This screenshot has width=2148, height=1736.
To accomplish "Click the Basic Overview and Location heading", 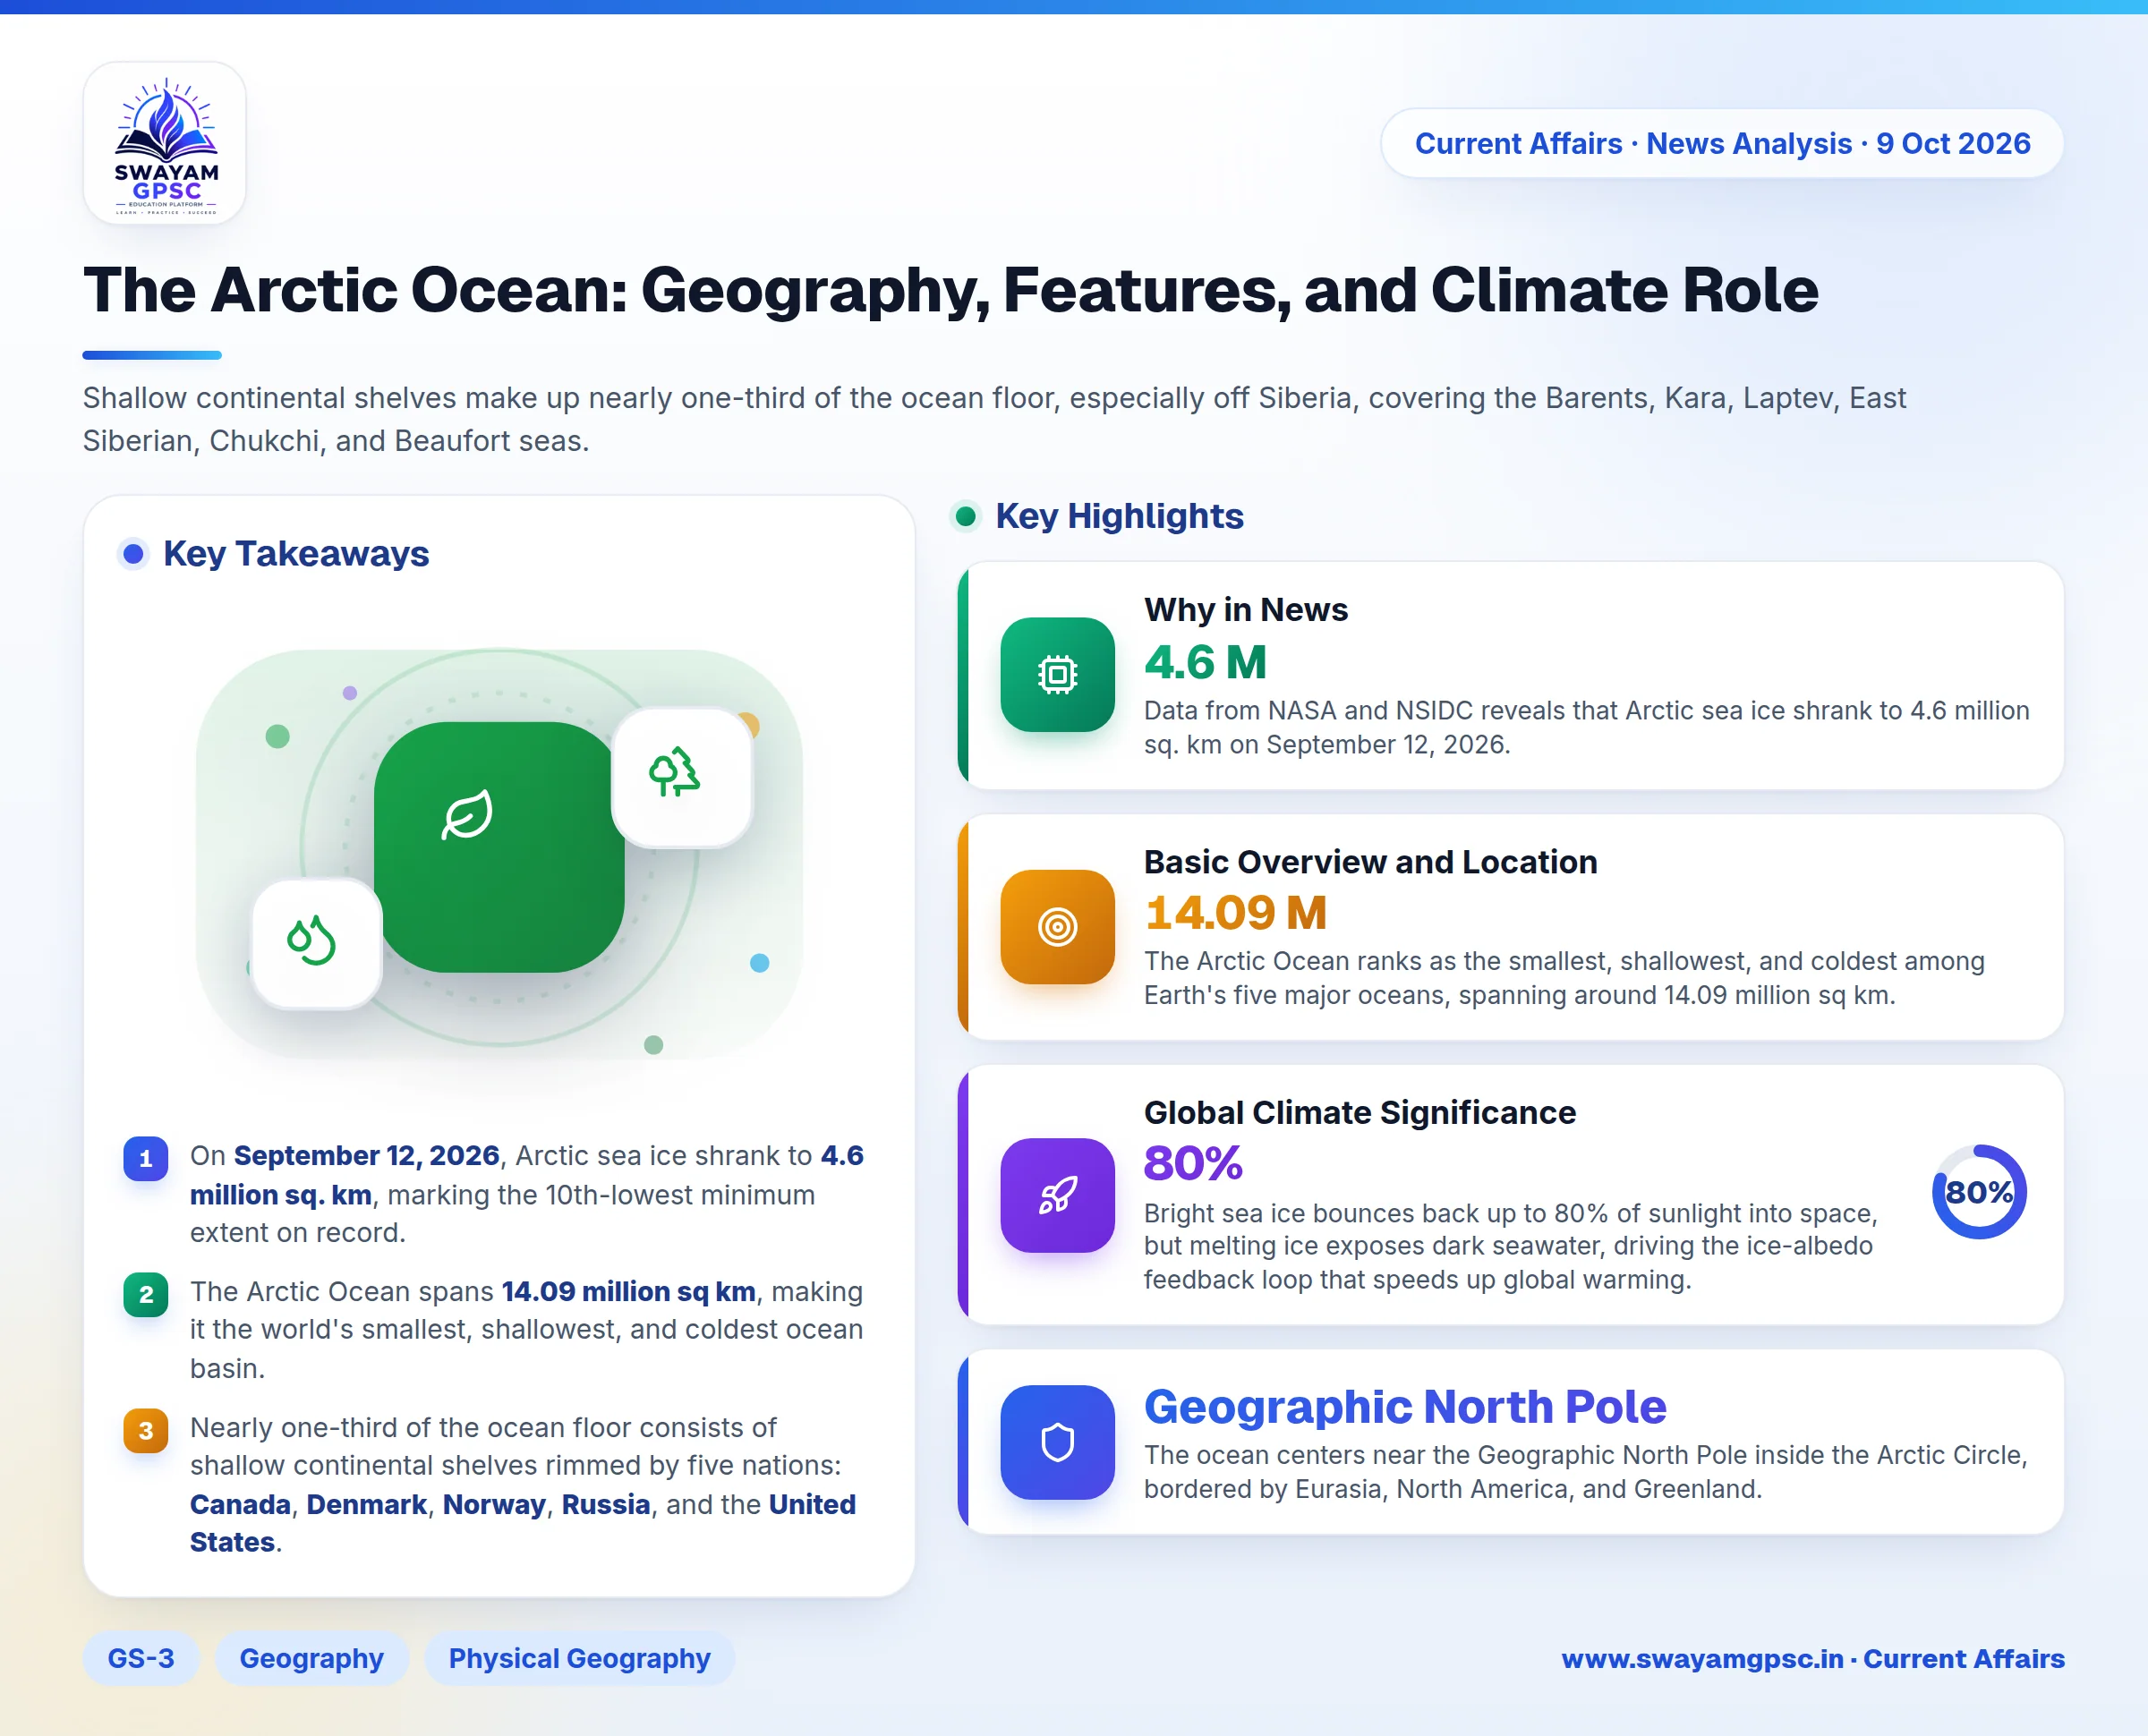I will (1371, 861).
